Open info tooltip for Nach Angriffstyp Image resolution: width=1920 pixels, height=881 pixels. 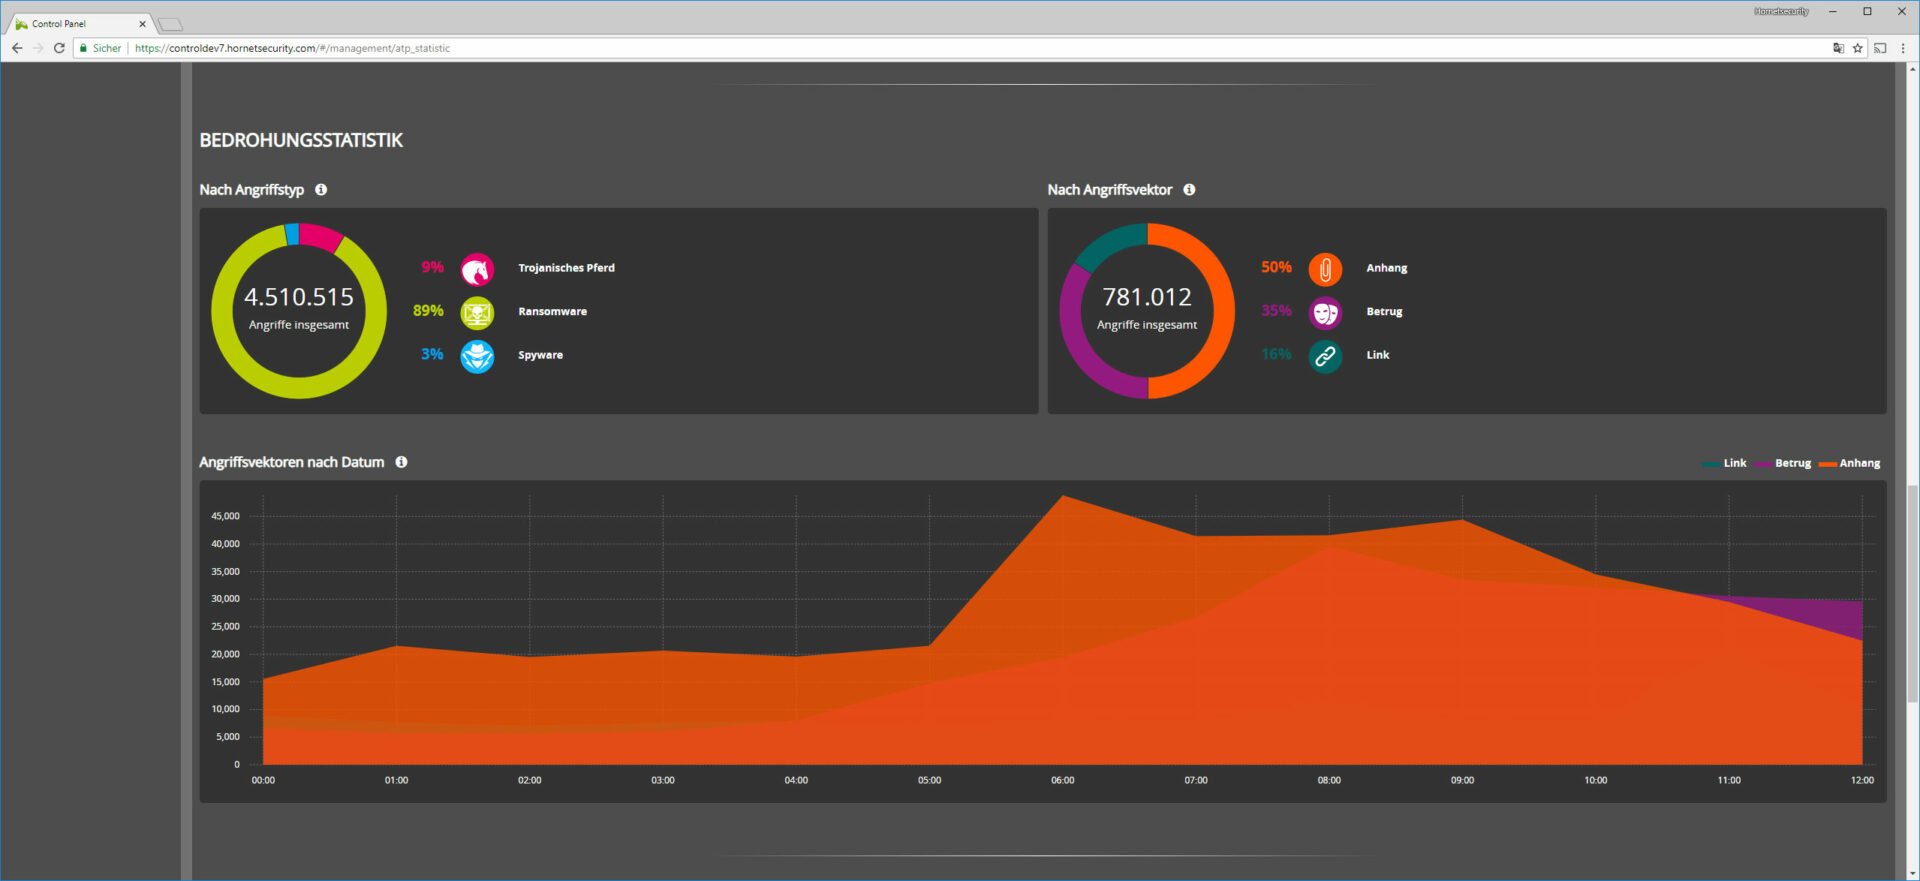[321, 190]
